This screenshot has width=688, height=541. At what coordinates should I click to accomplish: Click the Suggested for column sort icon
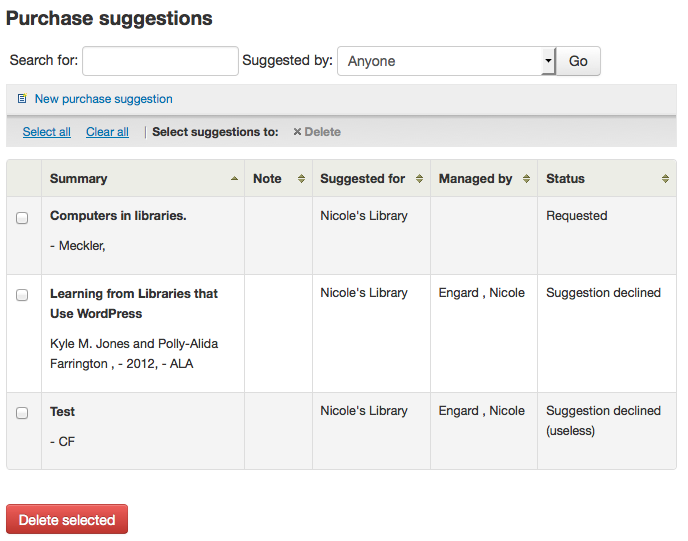tap(419, 179)
